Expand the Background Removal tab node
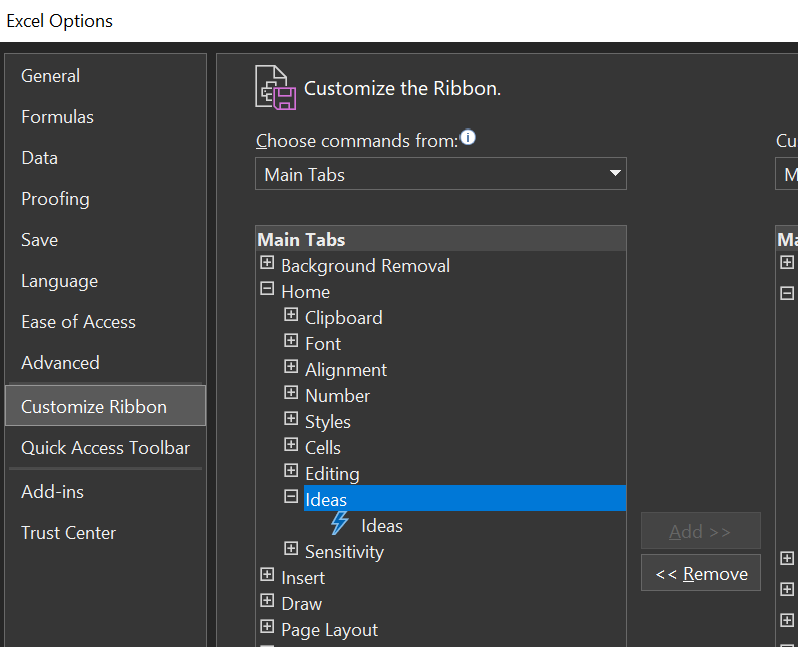This screenshot has width=798, height=647. point(267,263)
